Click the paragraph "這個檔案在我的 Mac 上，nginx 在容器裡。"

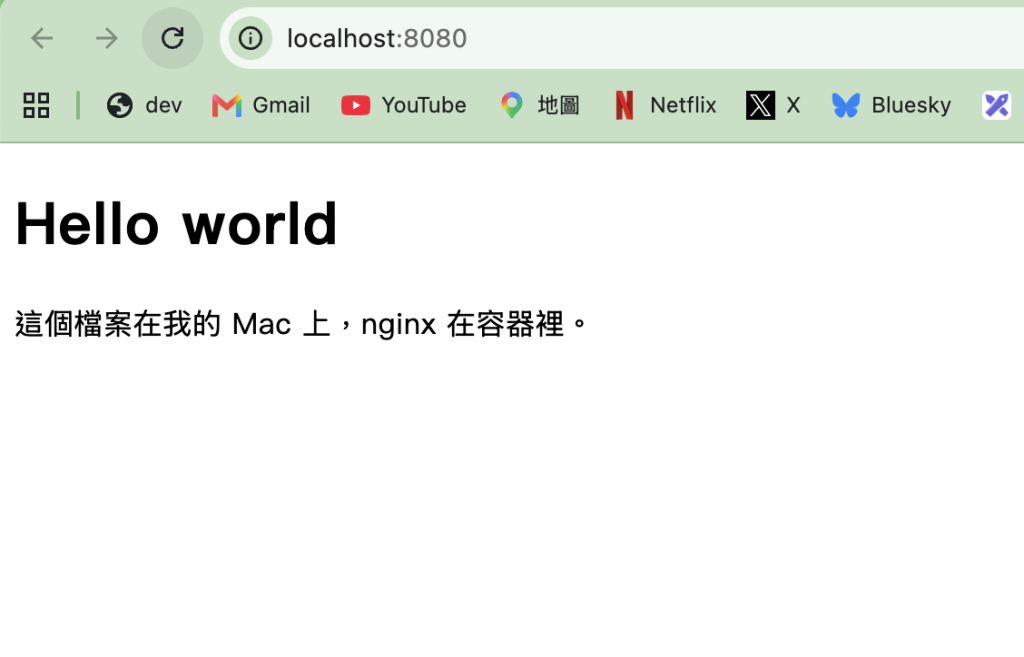click(x=301, y=324)
